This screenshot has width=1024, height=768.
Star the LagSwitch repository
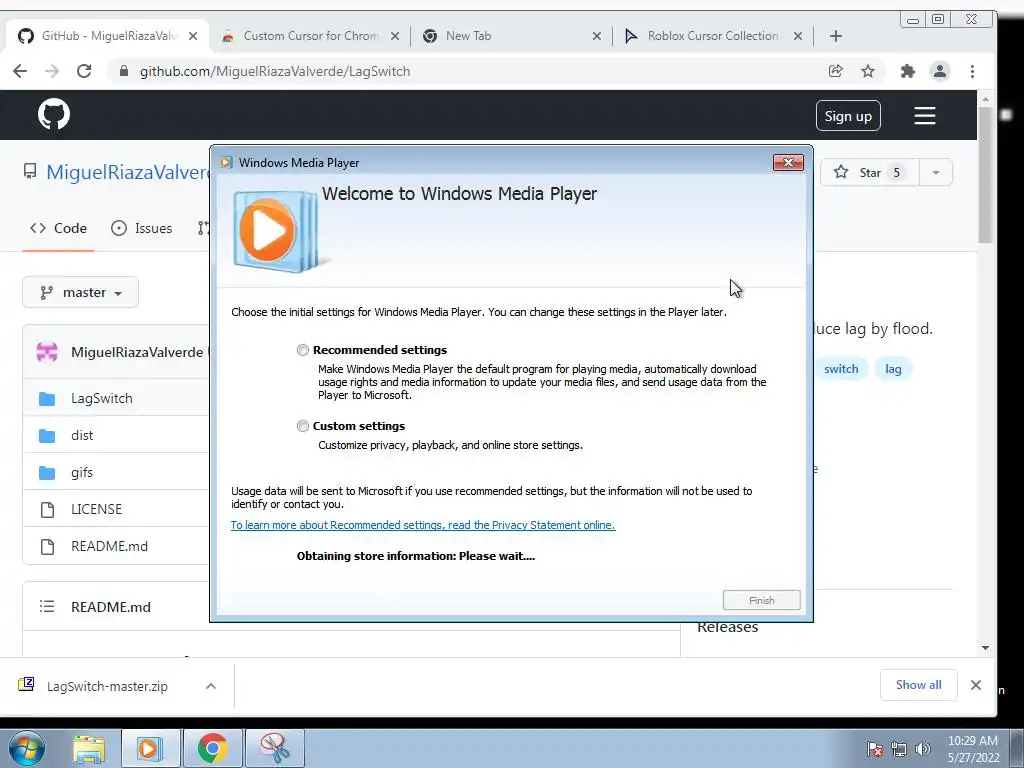[x=869, y=172]
